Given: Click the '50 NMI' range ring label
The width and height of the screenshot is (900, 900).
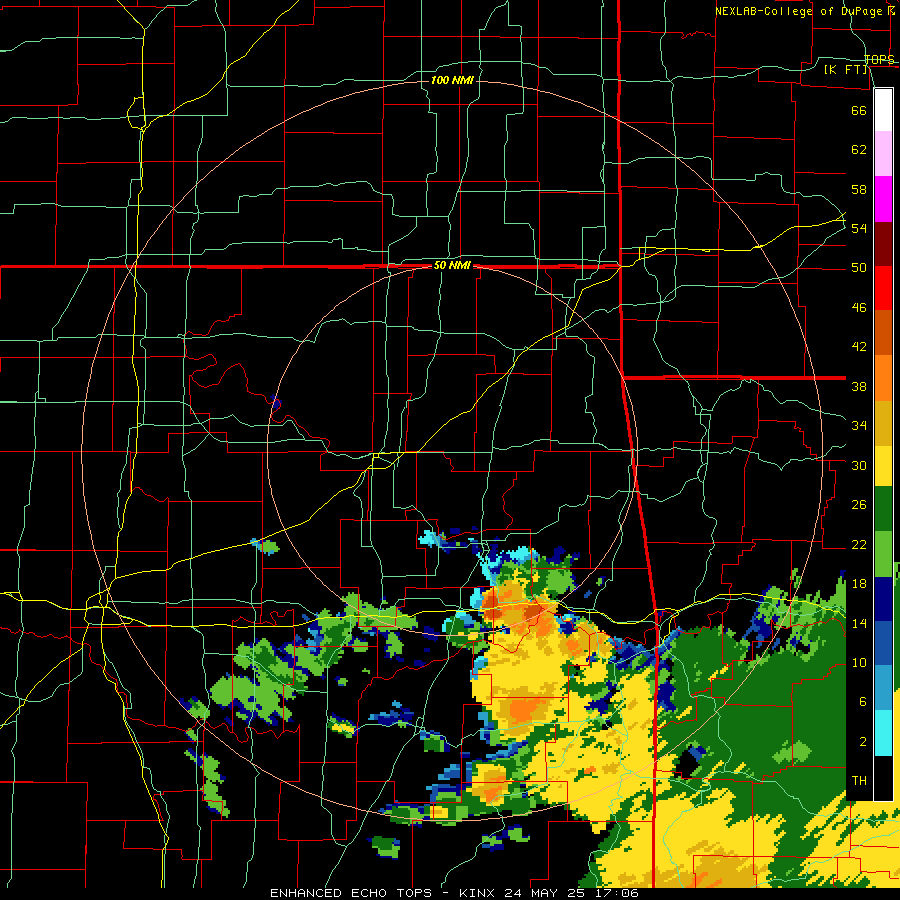Looking at the screenshot, I should click(452, 265).
